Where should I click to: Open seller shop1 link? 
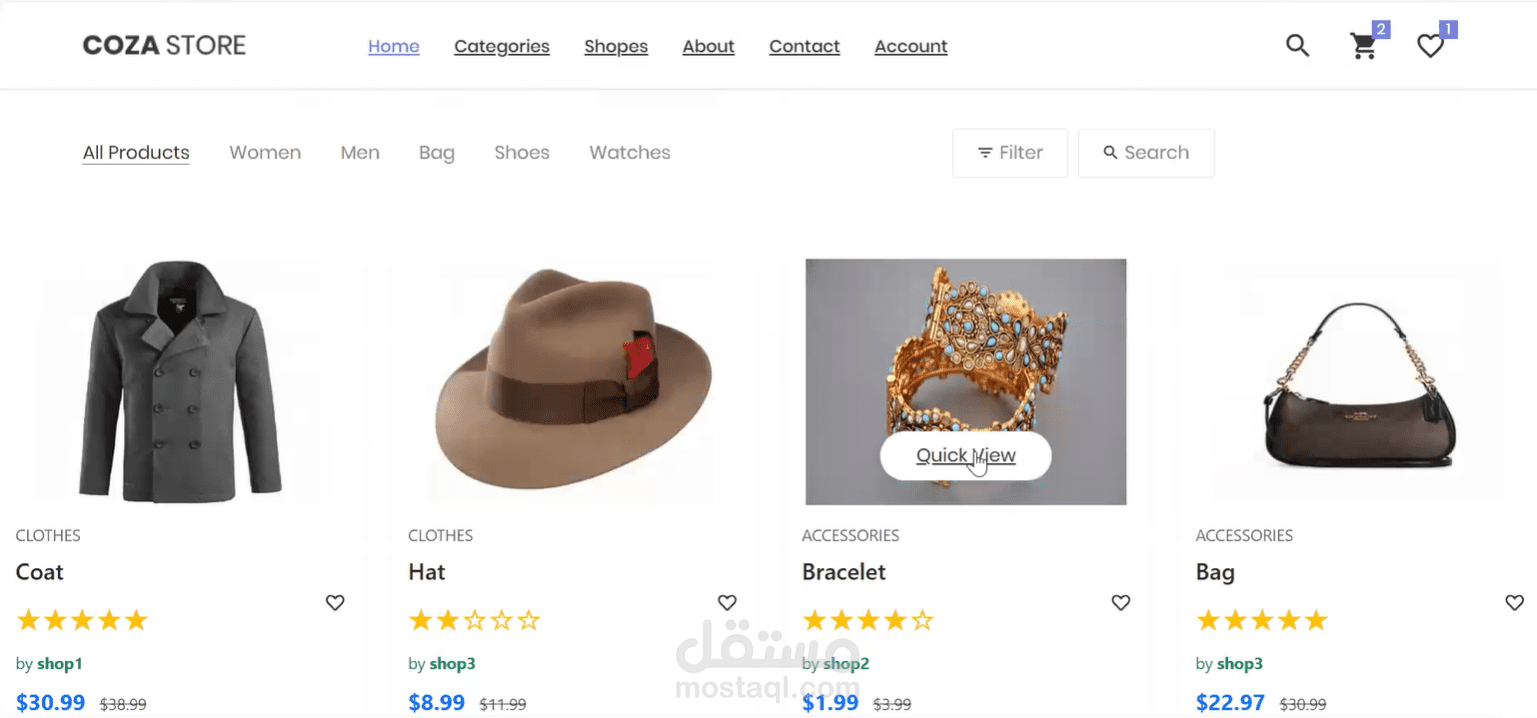tap(60, 664)
